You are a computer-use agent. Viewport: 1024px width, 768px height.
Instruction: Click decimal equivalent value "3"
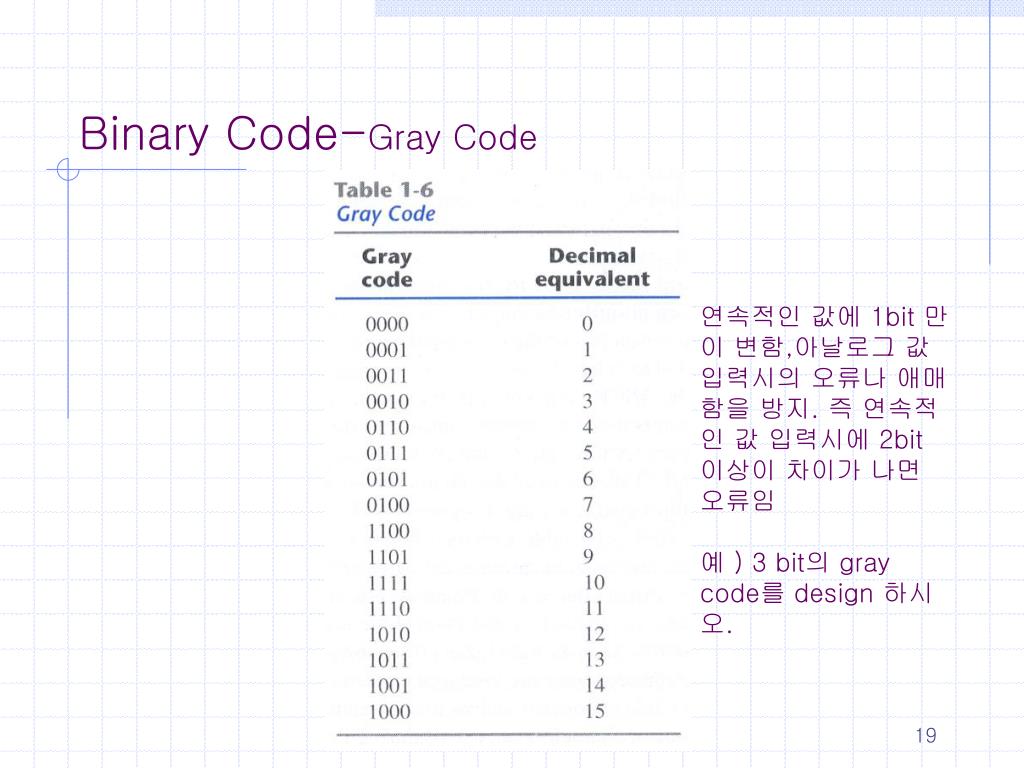coord(588,401)
